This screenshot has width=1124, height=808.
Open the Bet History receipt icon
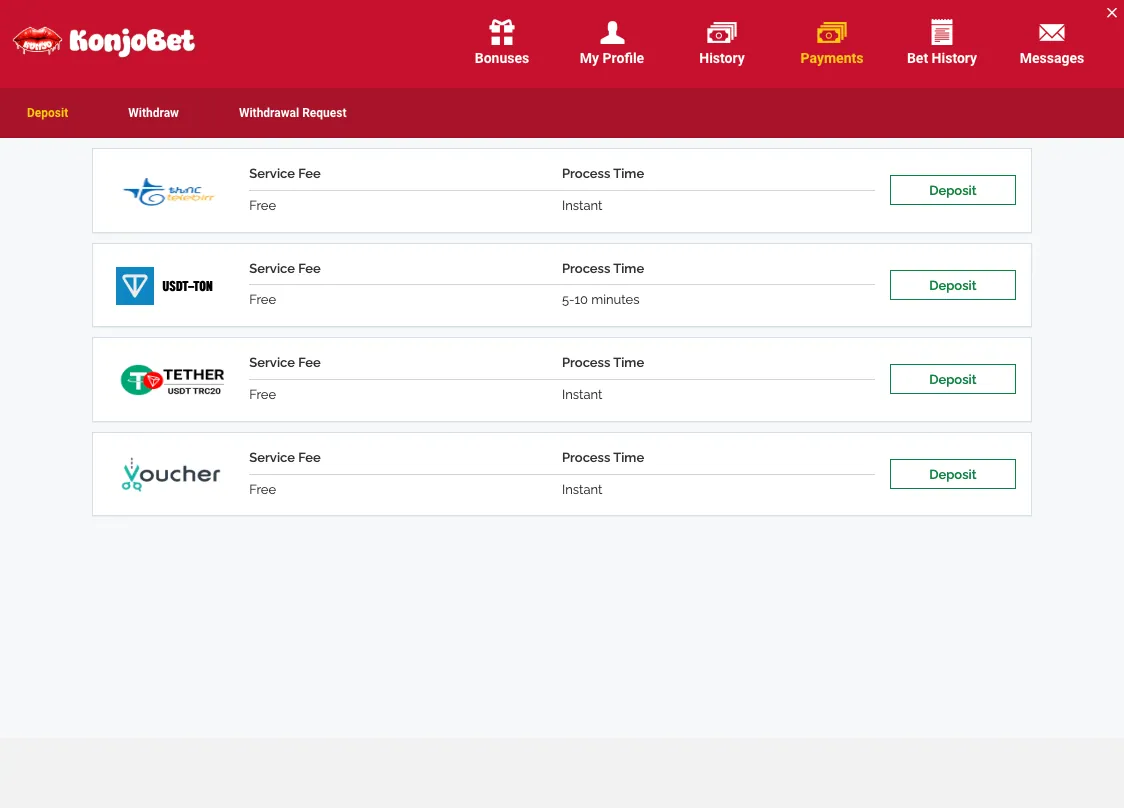click(941, 32)
